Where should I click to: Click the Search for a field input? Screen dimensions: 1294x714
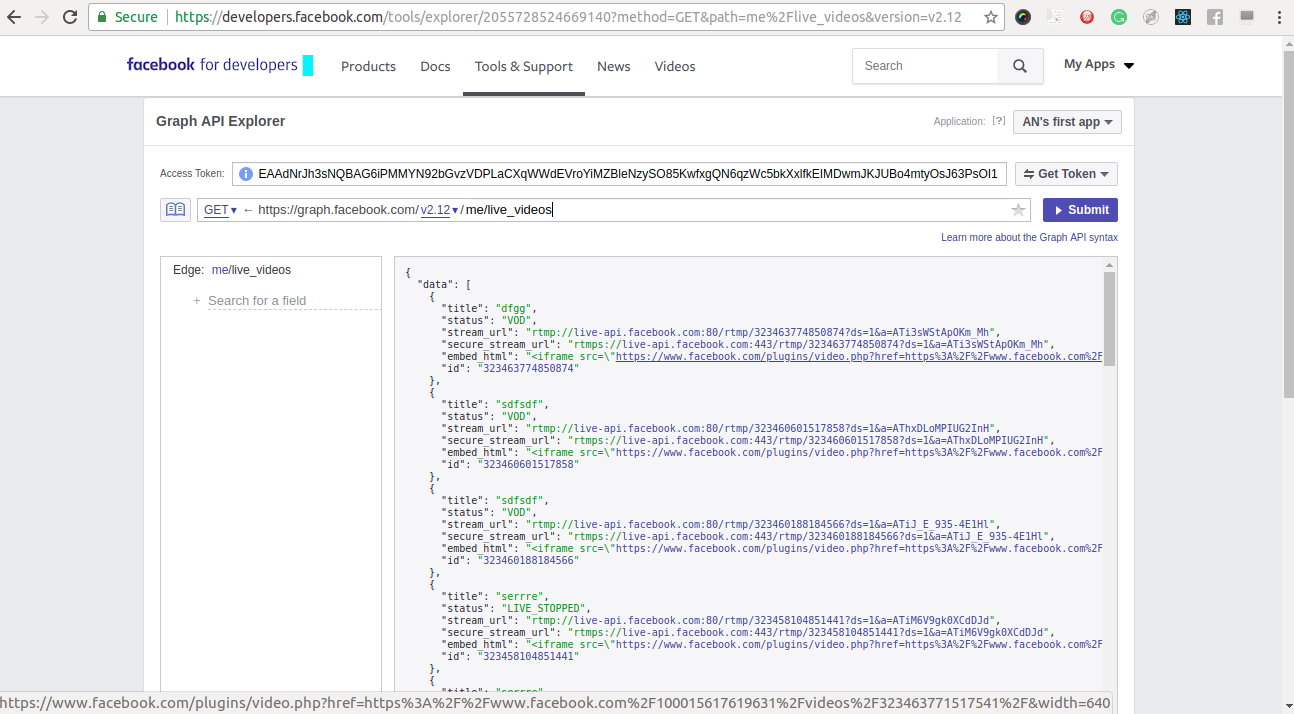(x=294, y=300)
